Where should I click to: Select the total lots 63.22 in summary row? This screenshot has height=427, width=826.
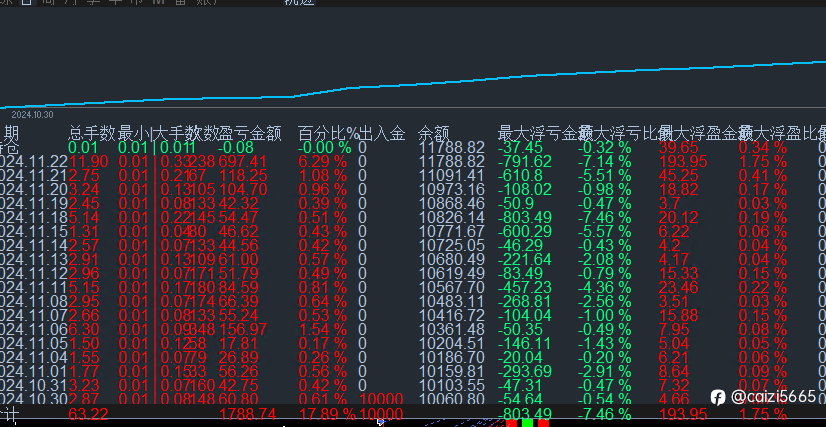(x=88, y=414)
